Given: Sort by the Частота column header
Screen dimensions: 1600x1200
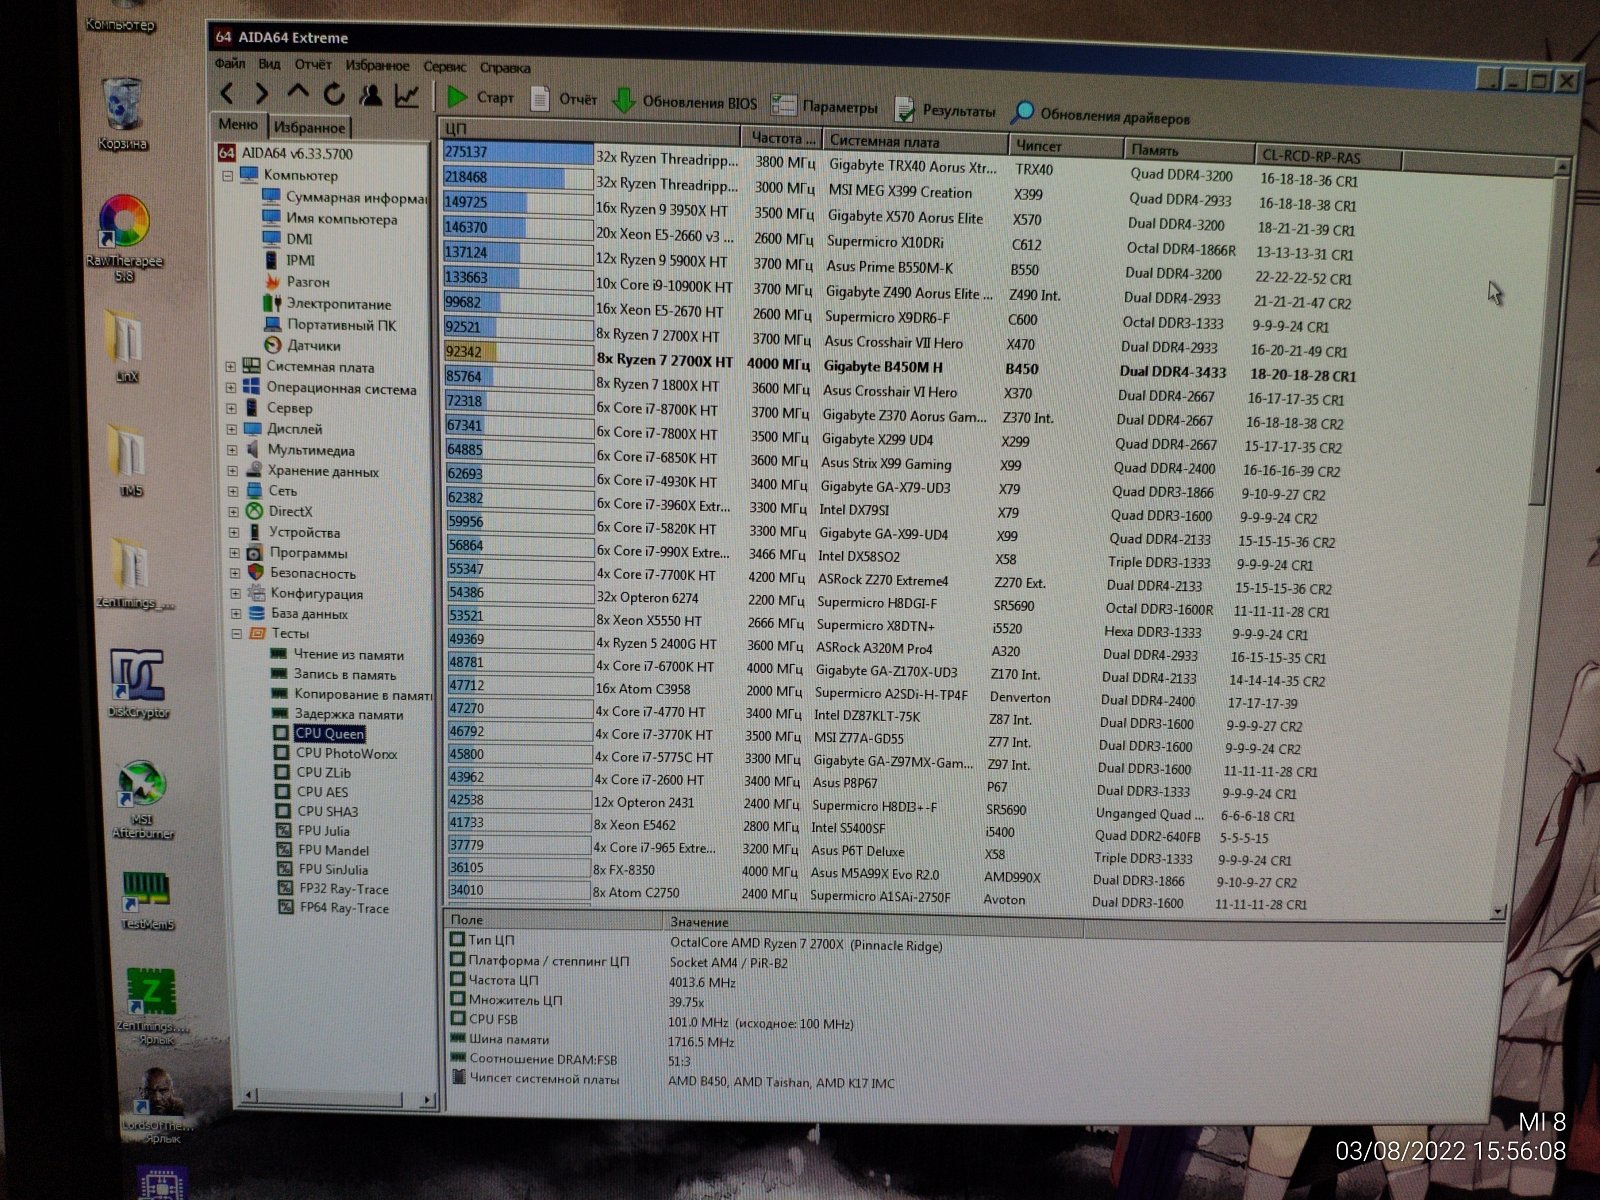Looking at the screenshot, I should [x=781, y=138].
